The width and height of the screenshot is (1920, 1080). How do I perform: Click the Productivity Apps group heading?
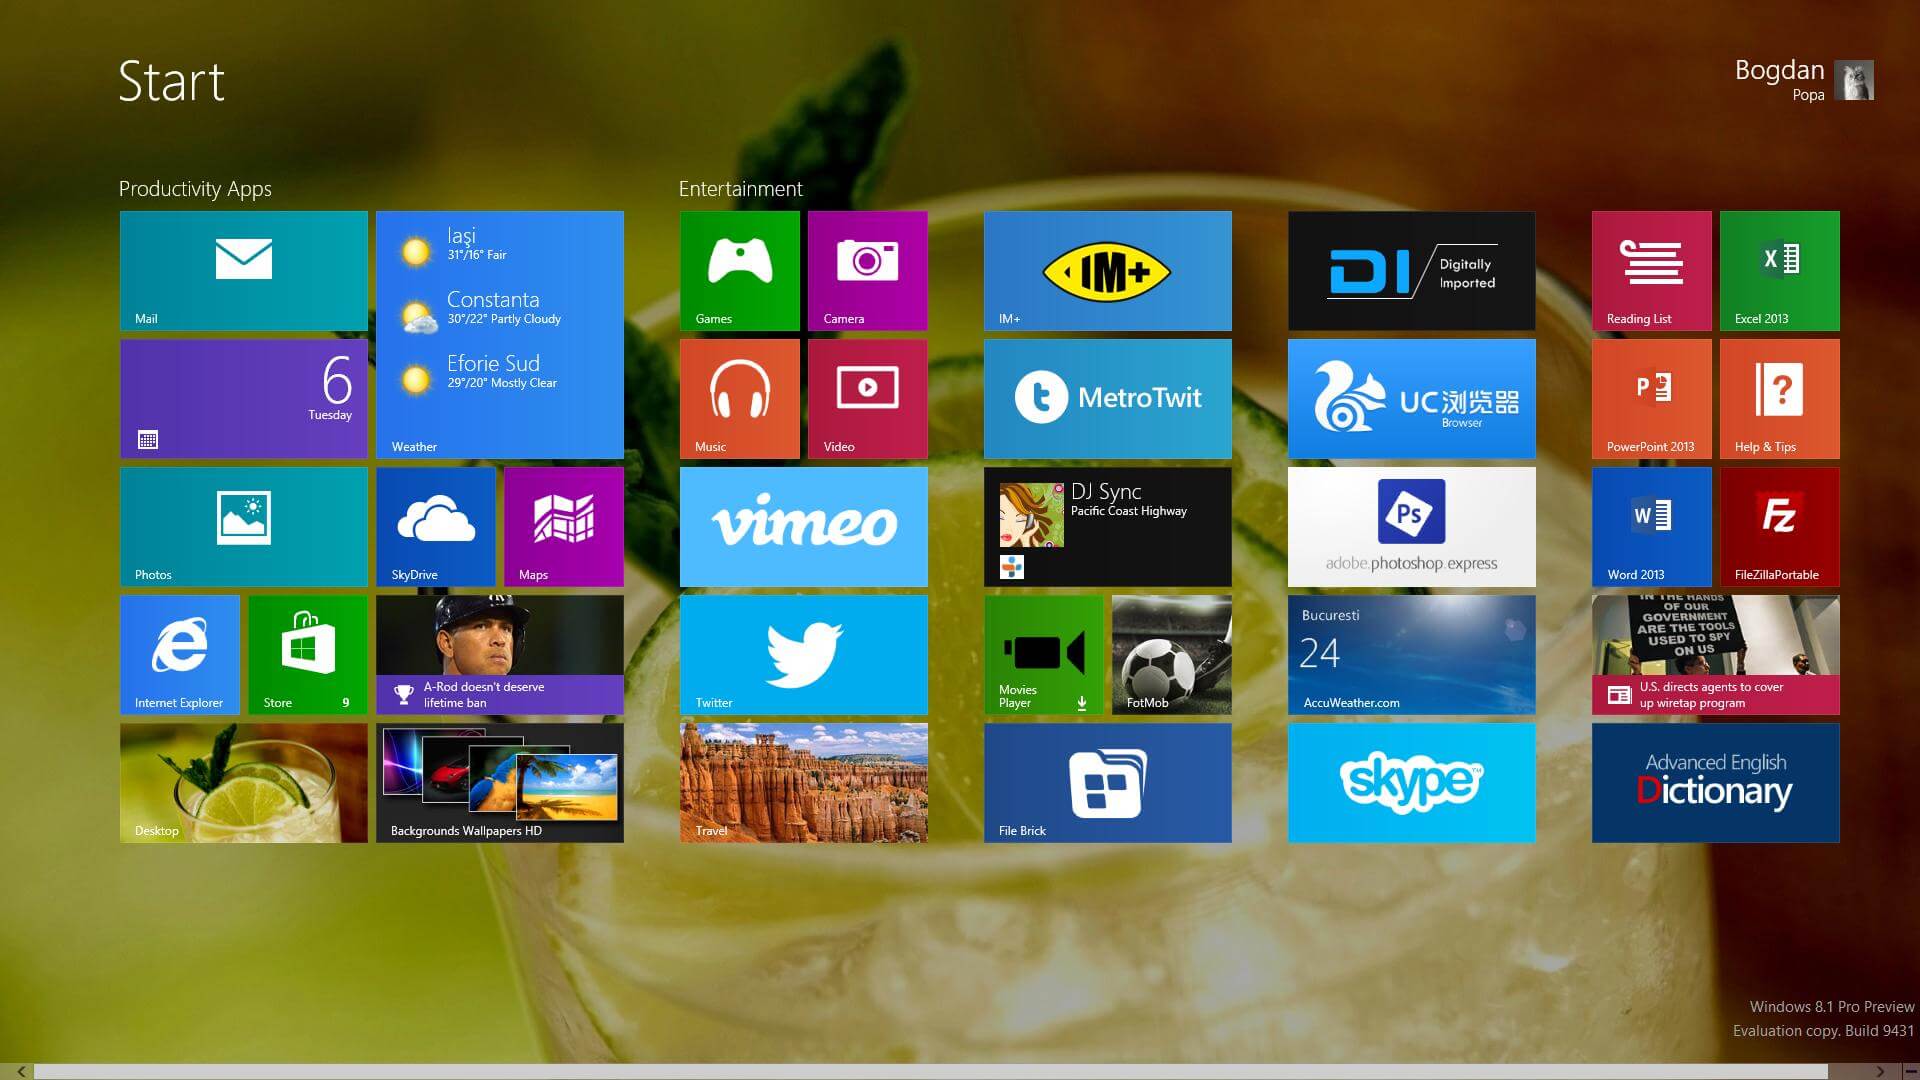[x=195, y=189]
